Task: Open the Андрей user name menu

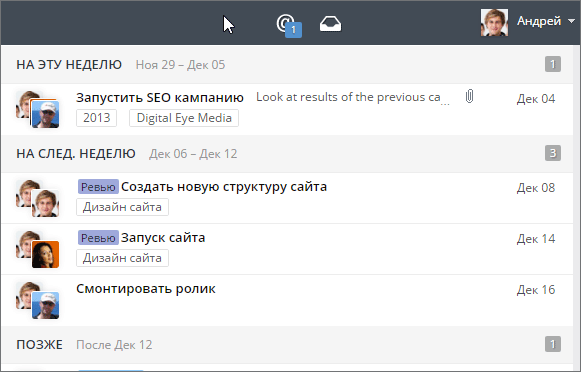Action: tap(539, 21)
